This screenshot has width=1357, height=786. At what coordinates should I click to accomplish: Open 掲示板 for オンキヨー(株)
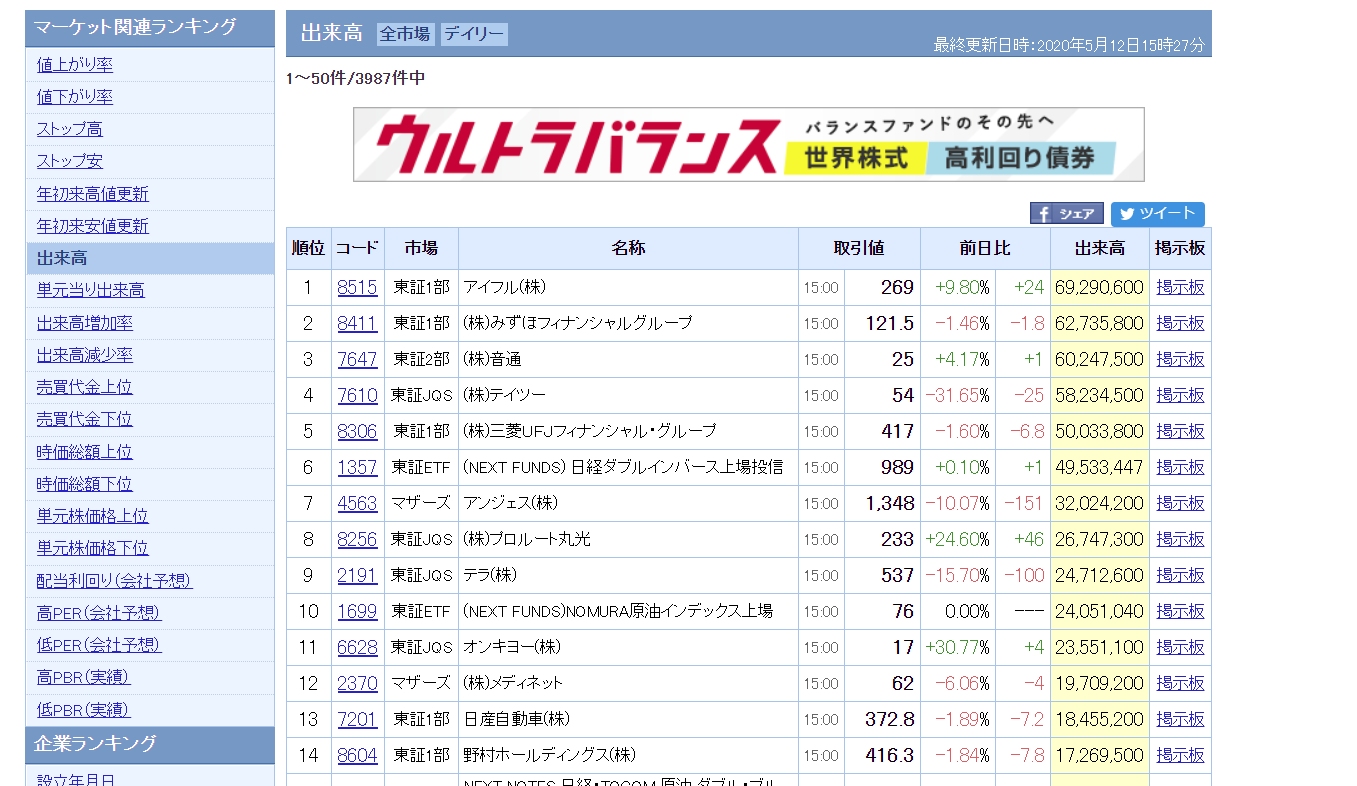(1180, 647)
